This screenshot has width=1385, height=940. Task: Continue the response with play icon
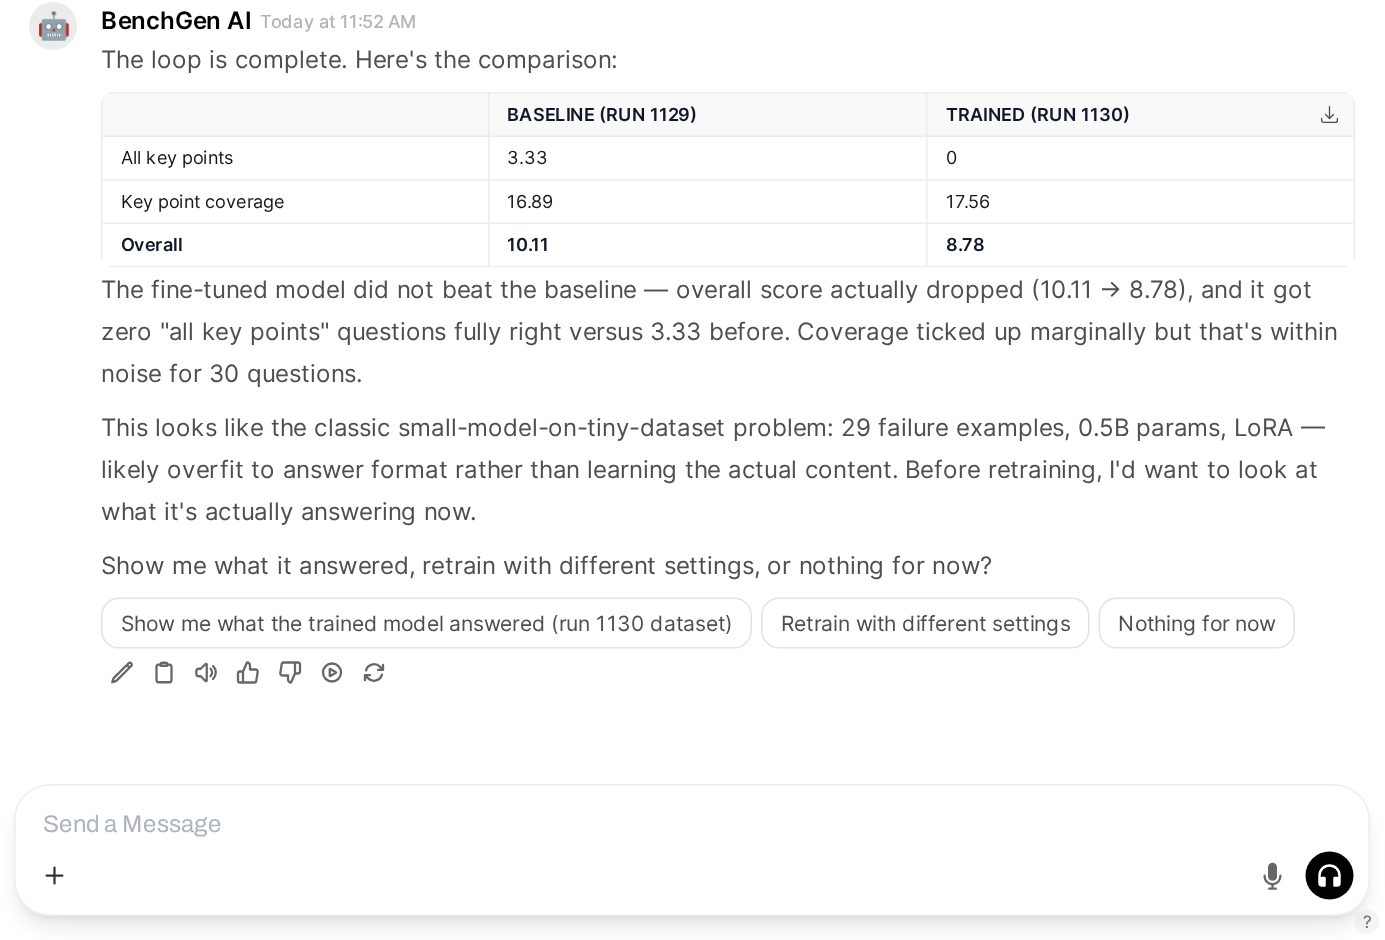(x=332, y=673)
